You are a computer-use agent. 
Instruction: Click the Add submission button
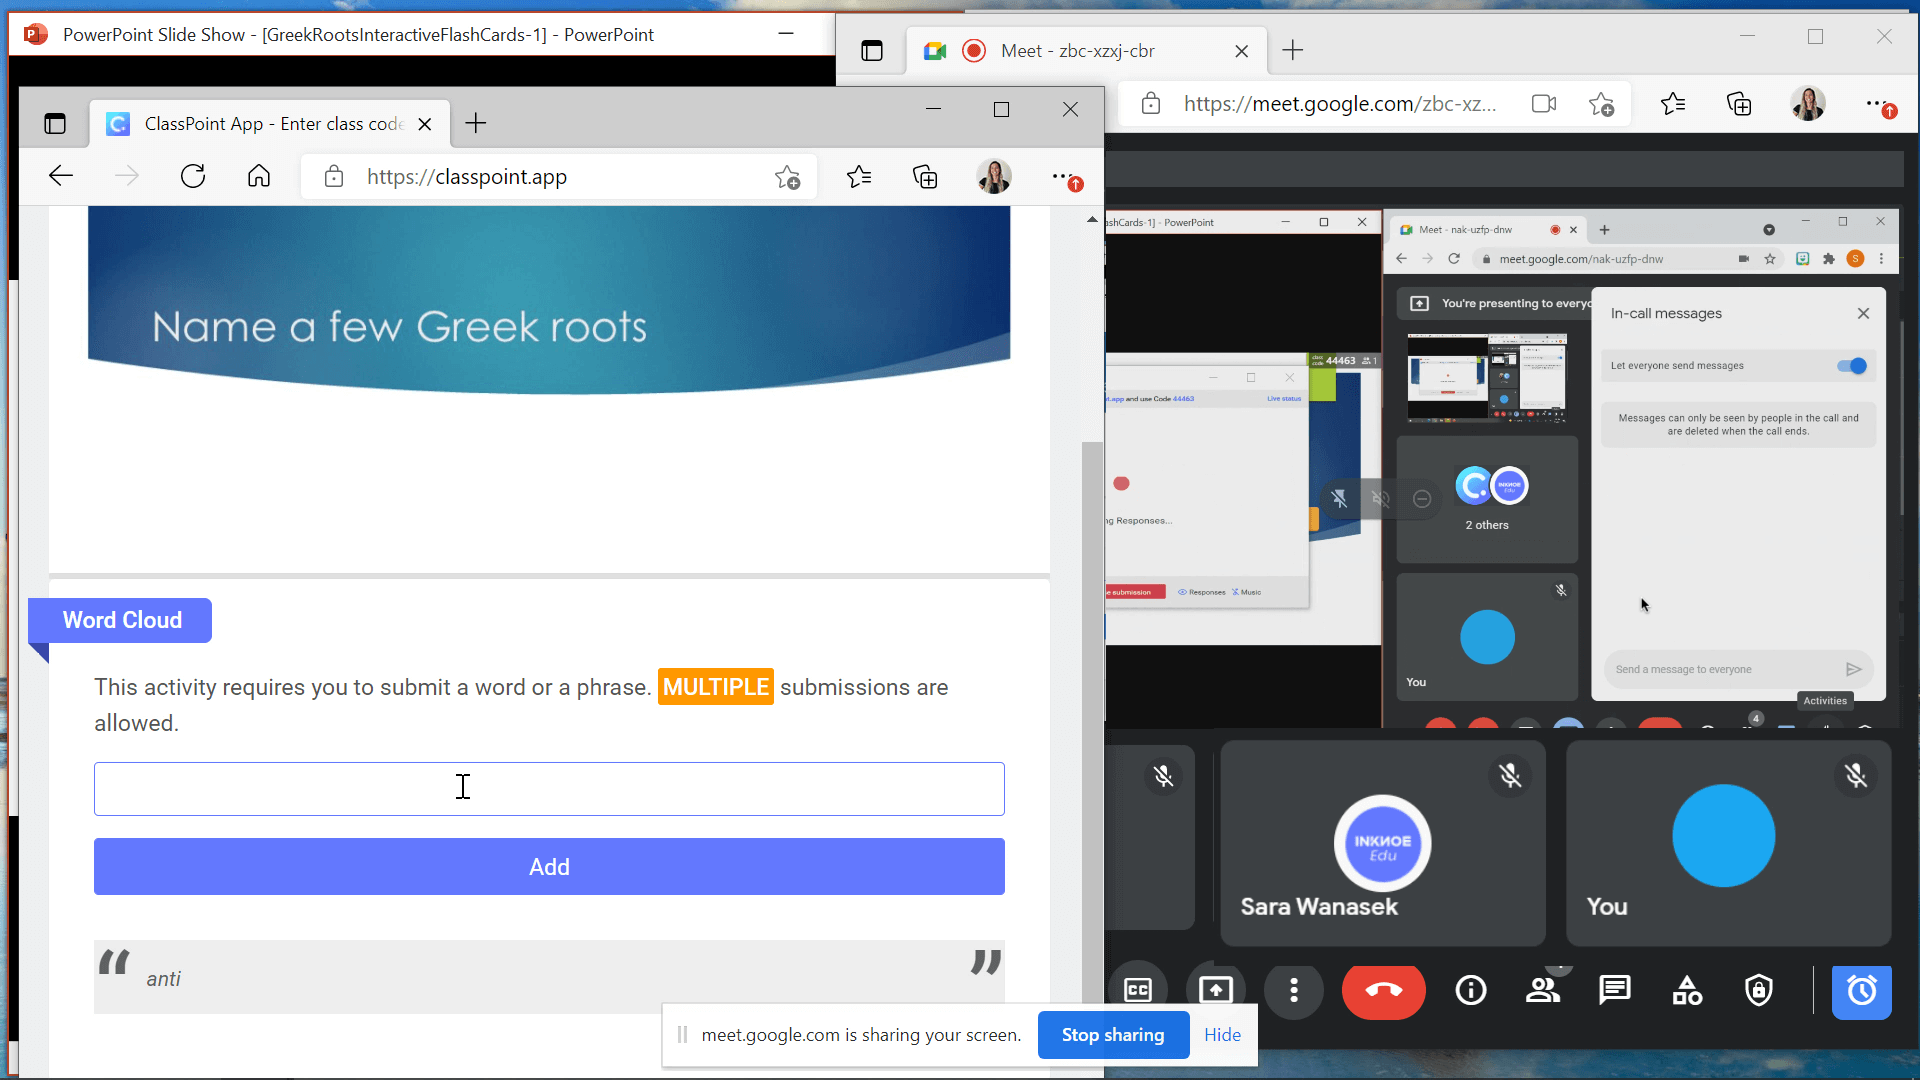pos(549,866)
